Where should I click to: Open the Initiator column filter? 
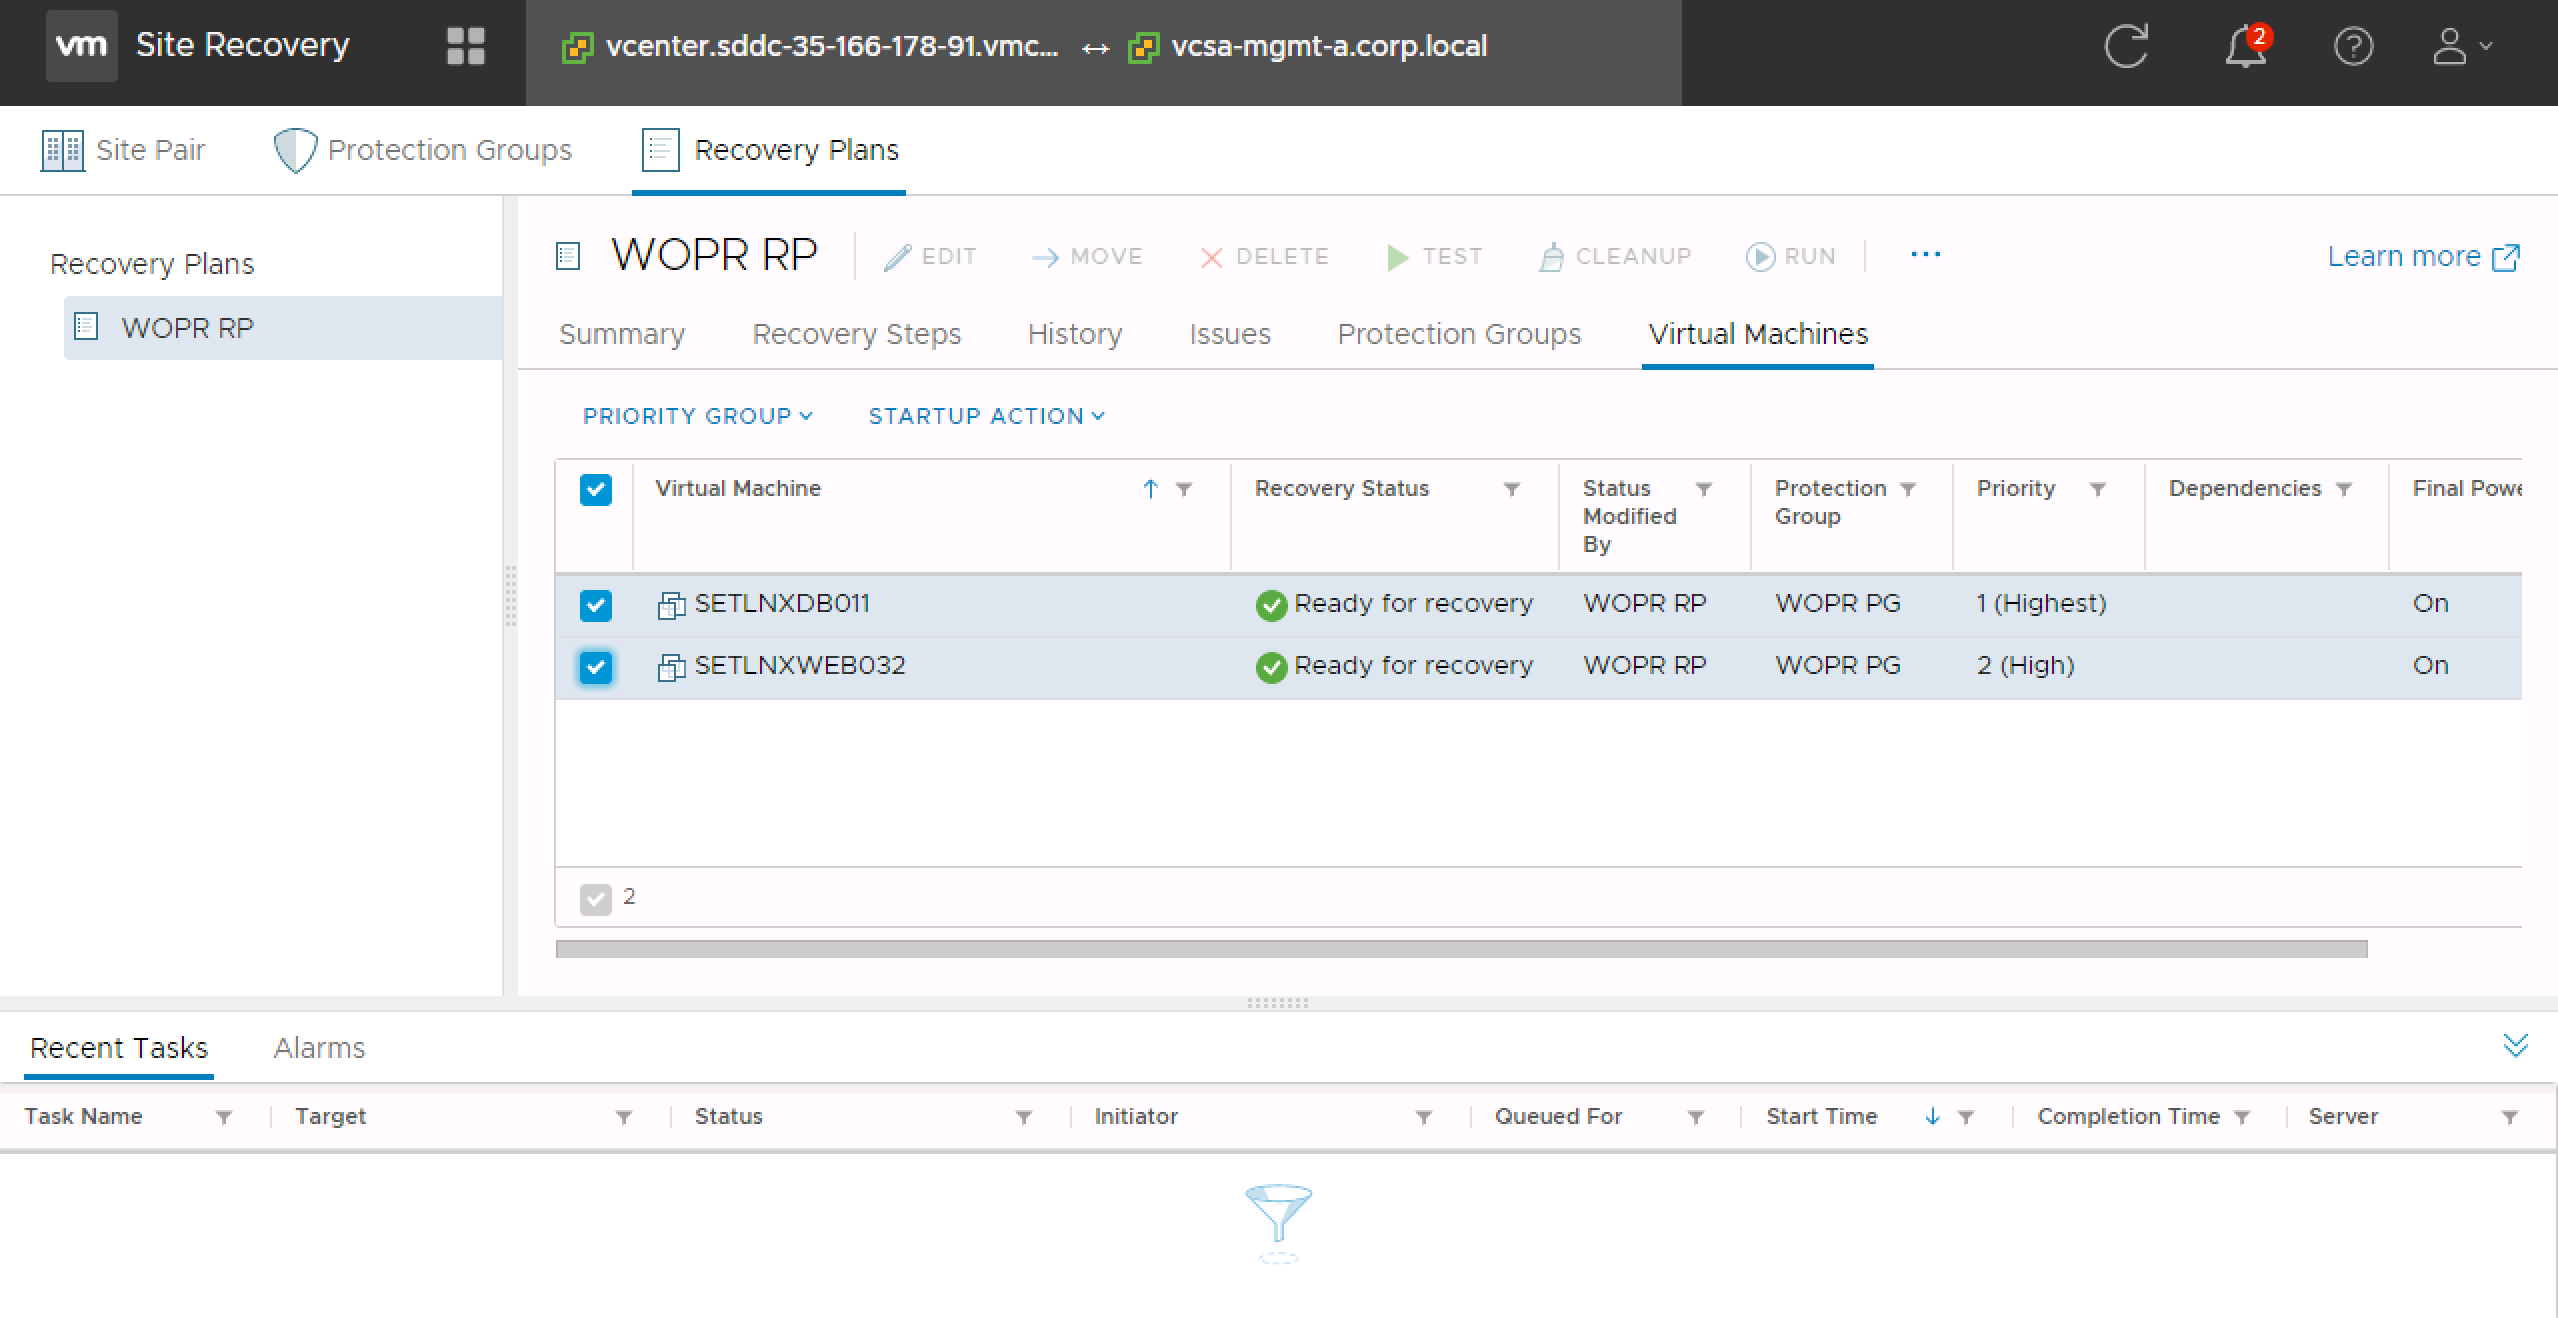(1424, 1117)
